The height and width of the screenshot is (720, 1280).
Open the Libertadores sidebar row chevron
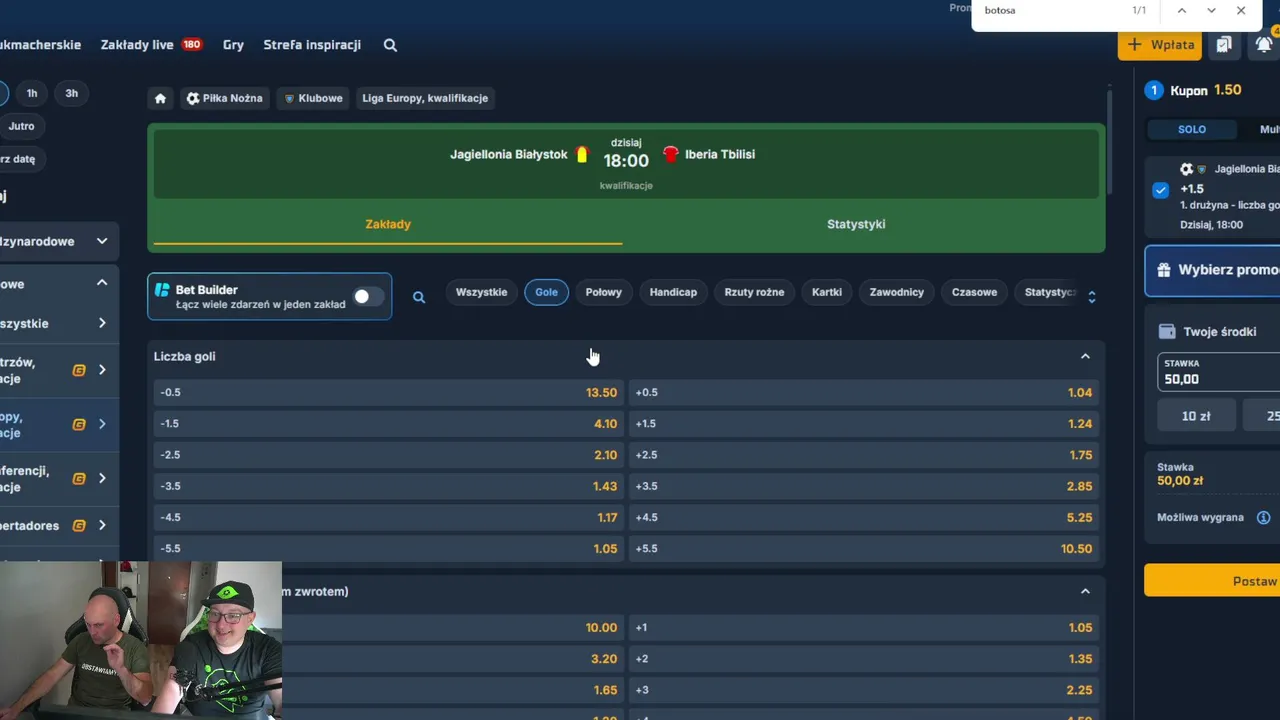pos(102,525)
